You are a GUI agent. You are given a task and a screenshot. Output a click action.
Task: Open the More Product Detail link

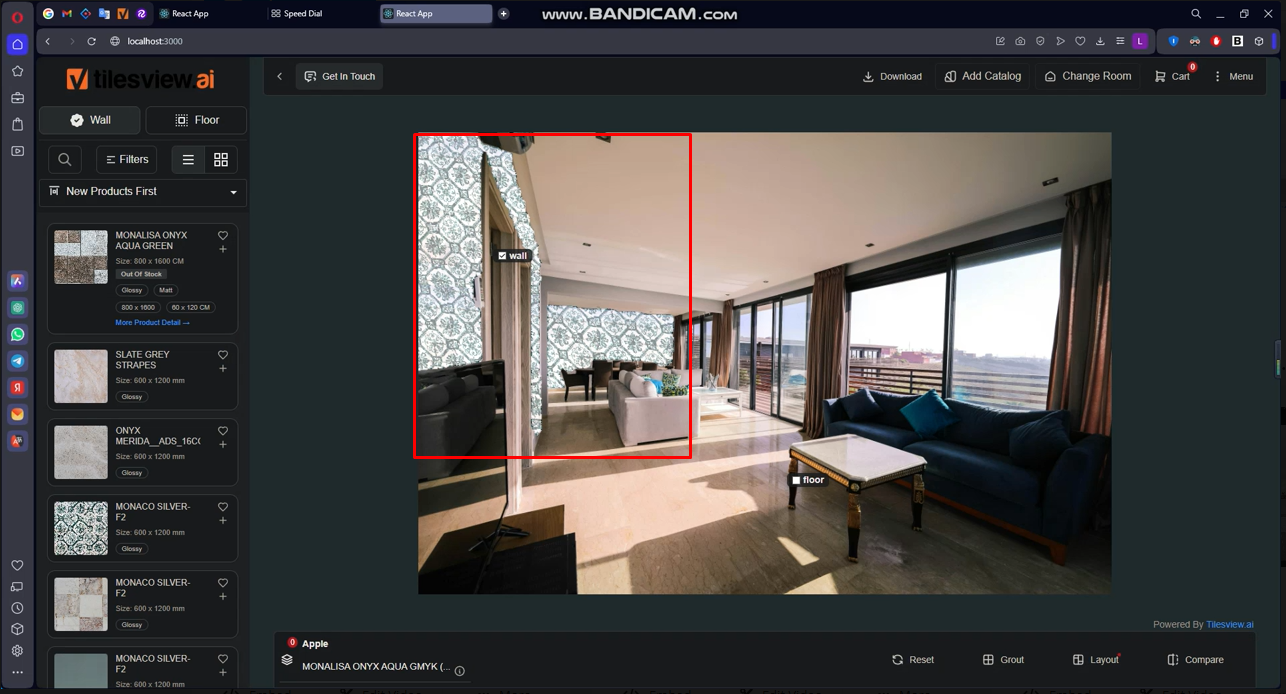click(152, 323)
